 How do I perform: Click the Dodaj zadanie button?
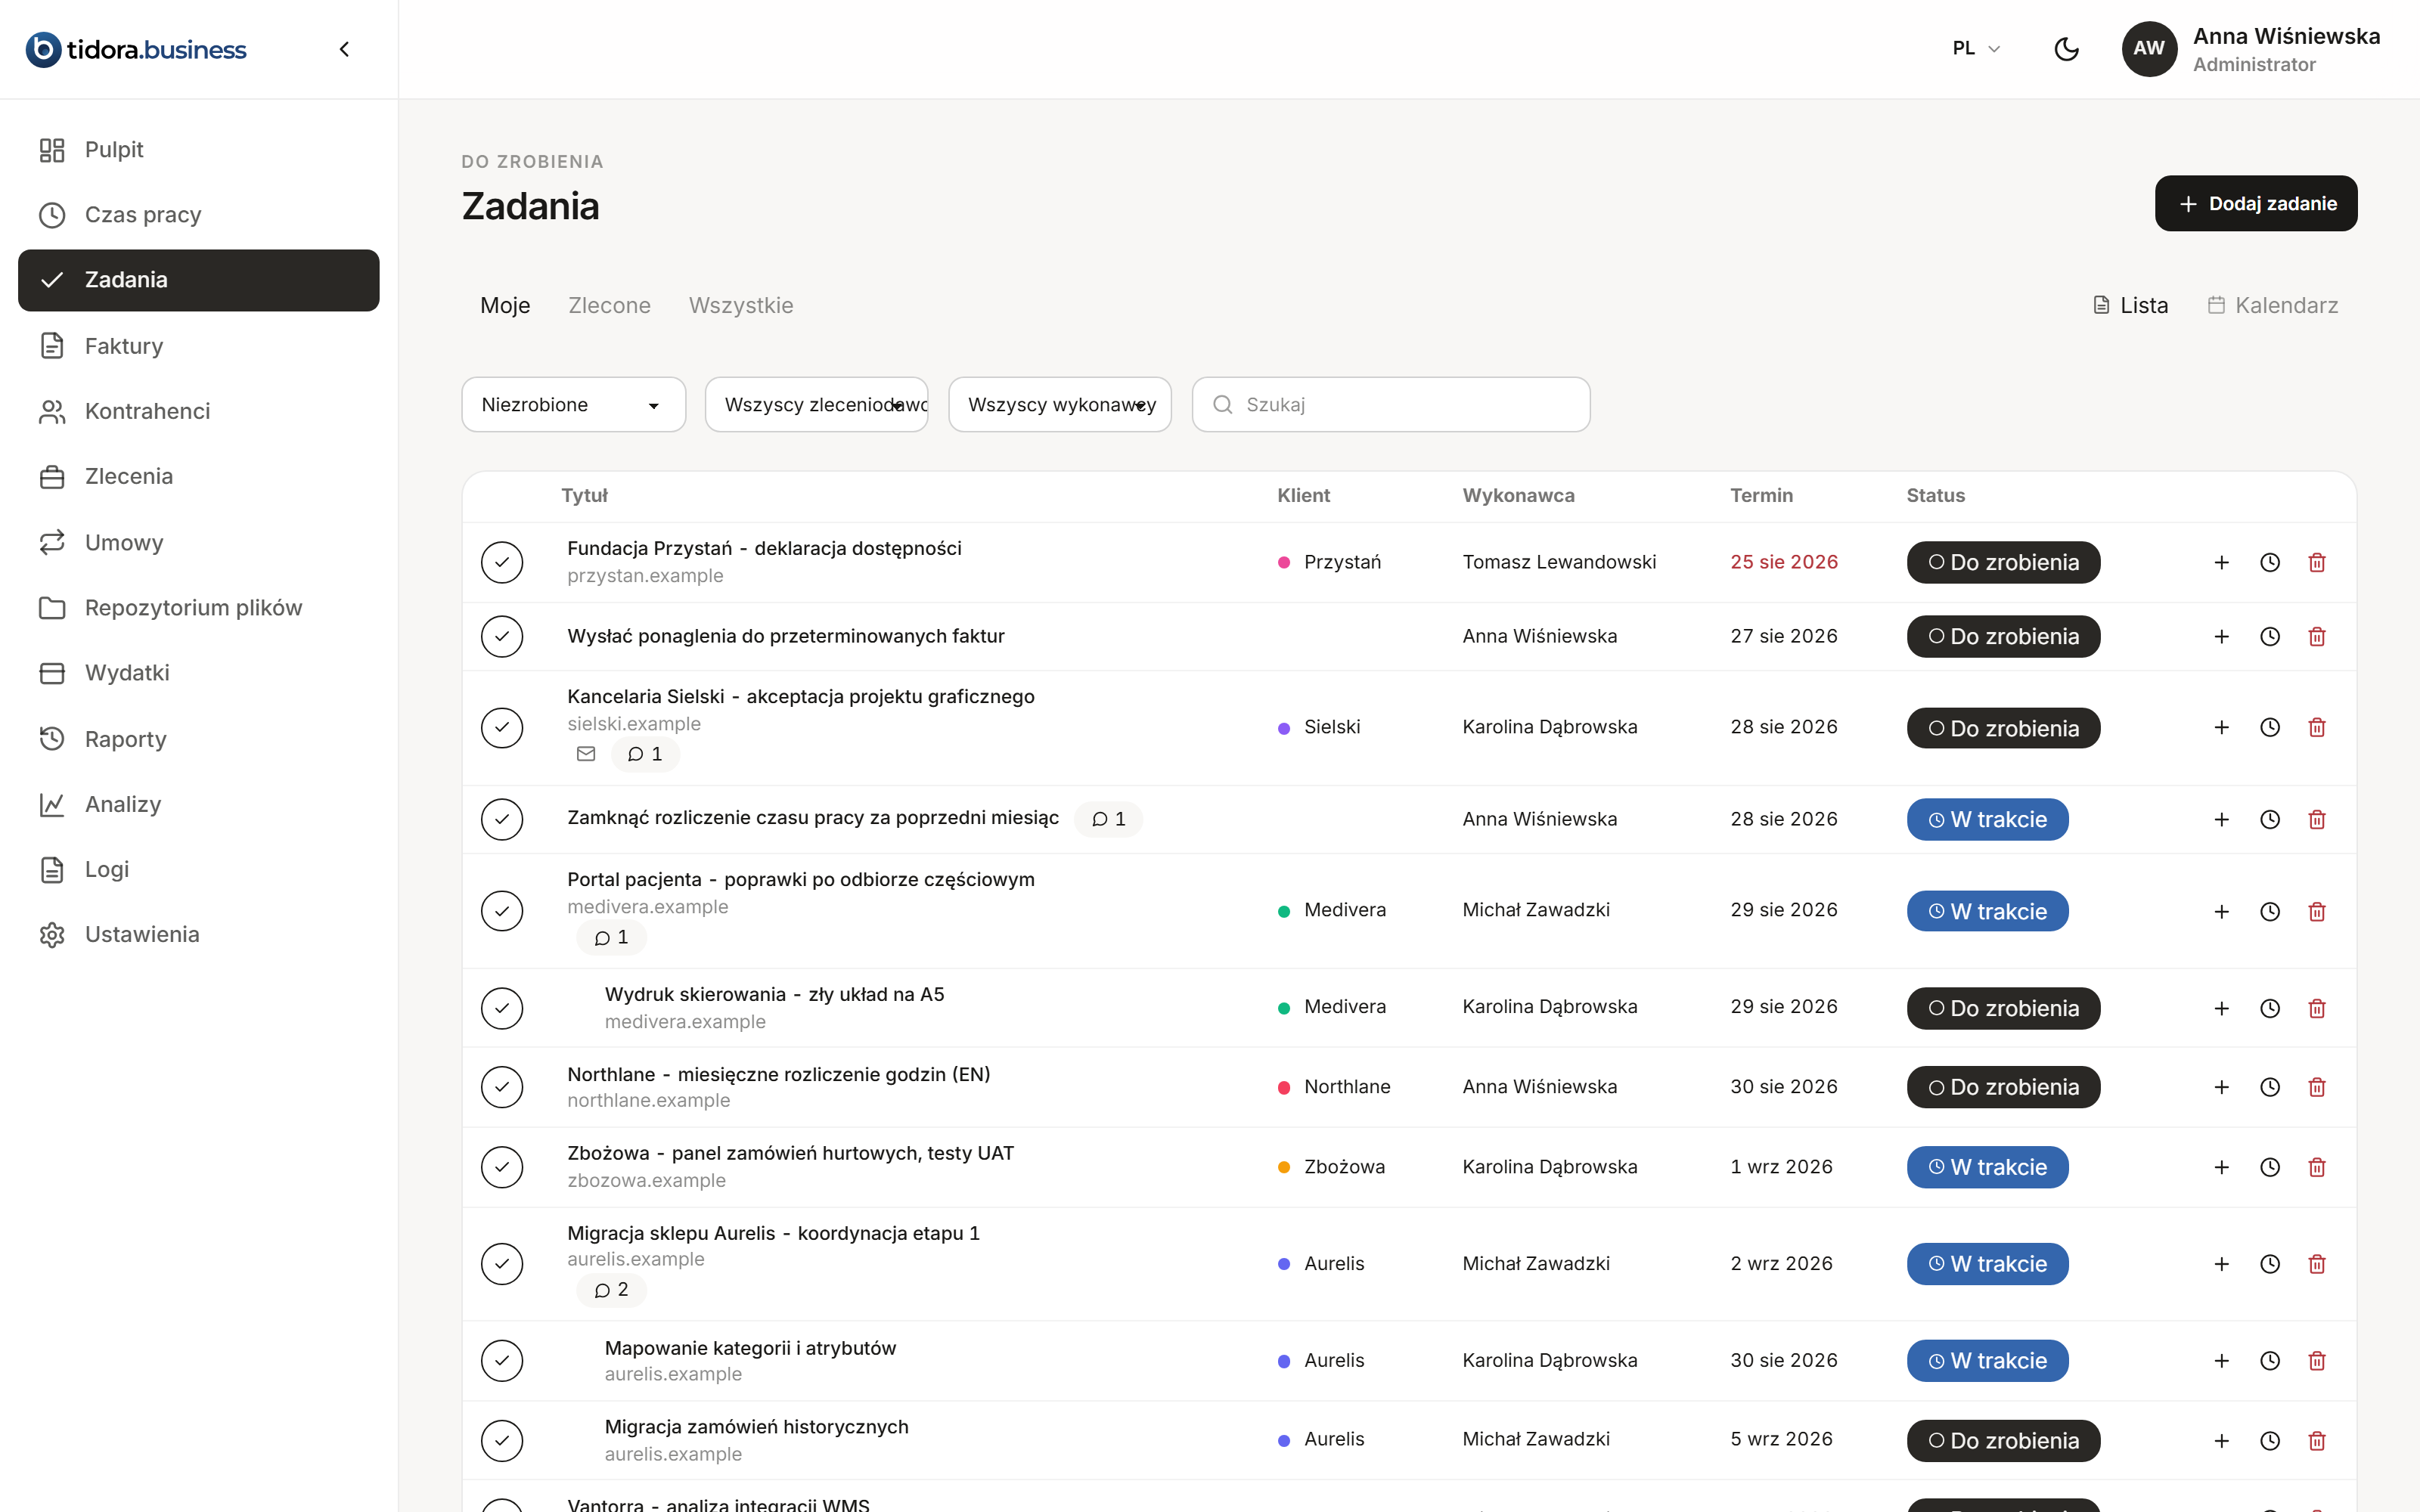[x=2256, y=203]
